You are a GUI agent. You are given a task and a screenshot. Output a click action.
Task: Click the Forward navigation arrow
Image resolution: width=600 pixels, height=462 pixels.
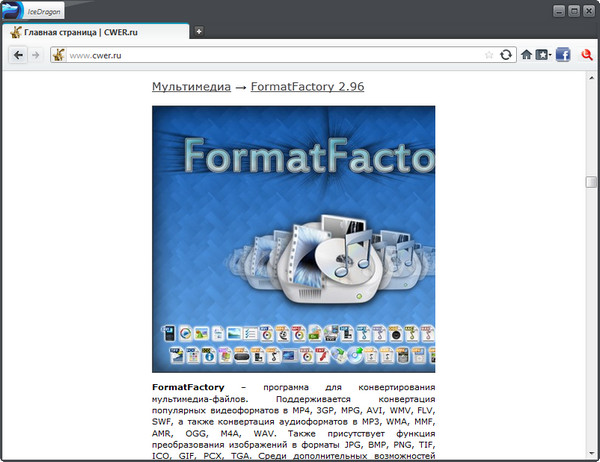pos(36,54)
